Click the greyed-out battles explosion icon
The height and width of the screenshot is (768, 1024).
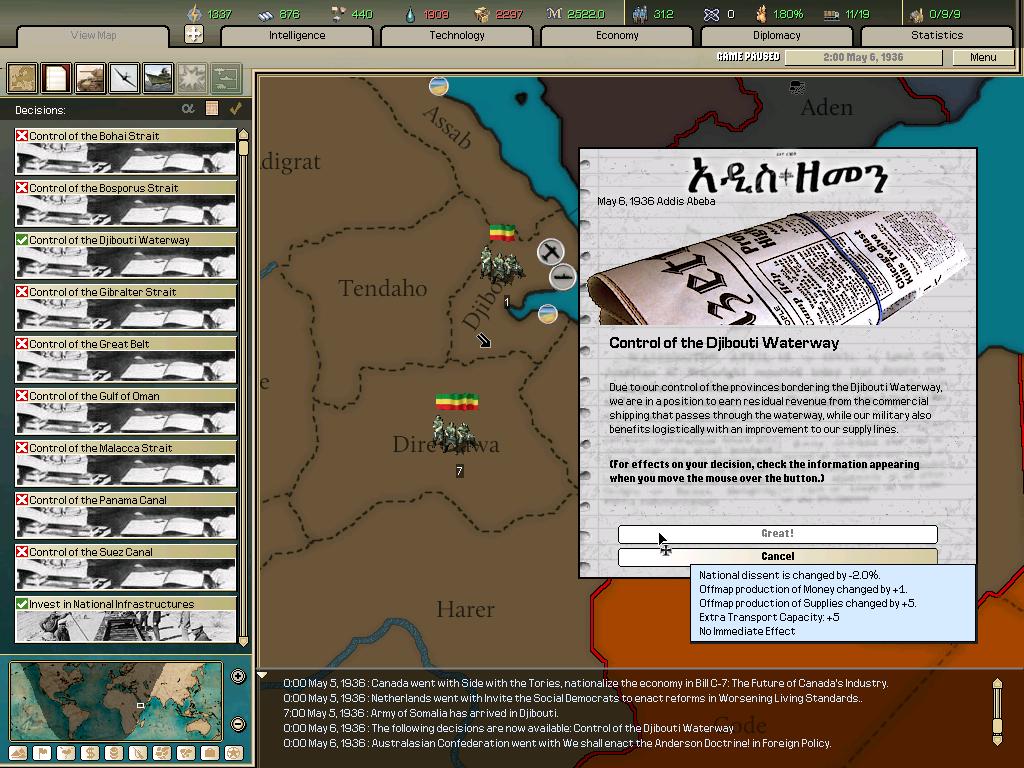coord(191,78)
